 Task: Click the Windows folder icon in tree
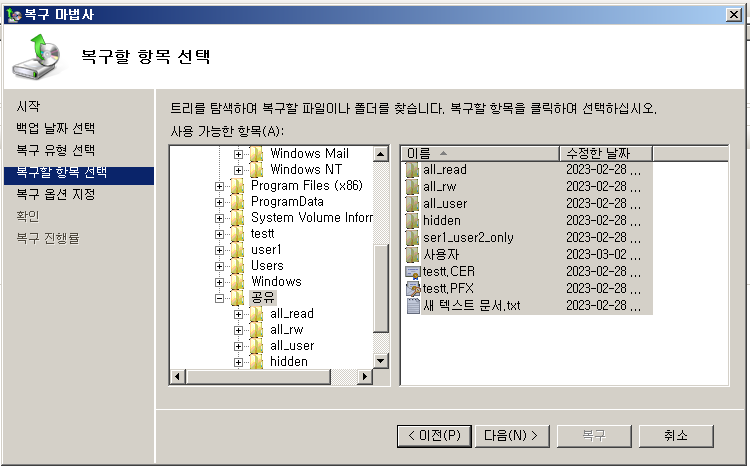coord(238,282)
